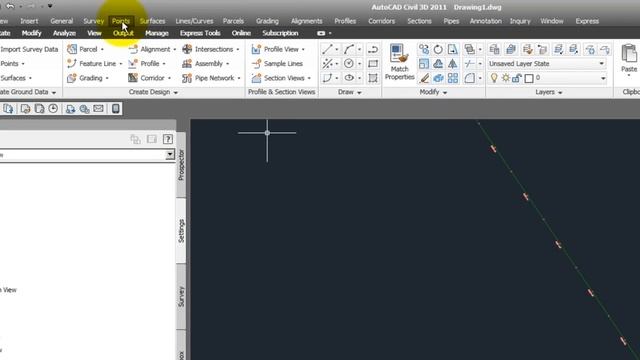Click the Toolspace help question-mark icon
The width and height of the screenshot is (640, 360).
pyautogui.click(x=167, y=139)
